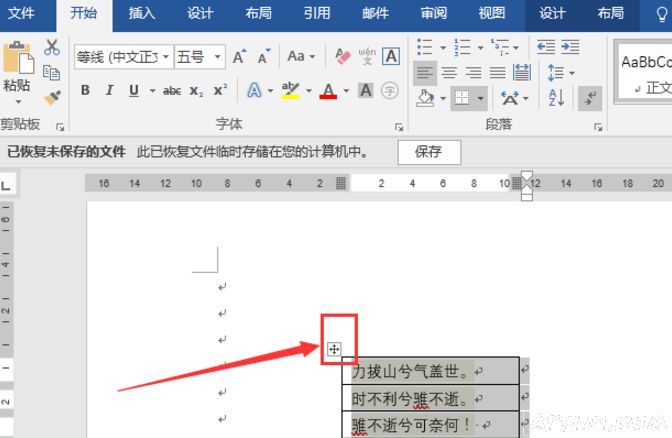Screen dimensions: 672x438
Task: Open paste options dropdown arrow
Action: tap(18, 102)
